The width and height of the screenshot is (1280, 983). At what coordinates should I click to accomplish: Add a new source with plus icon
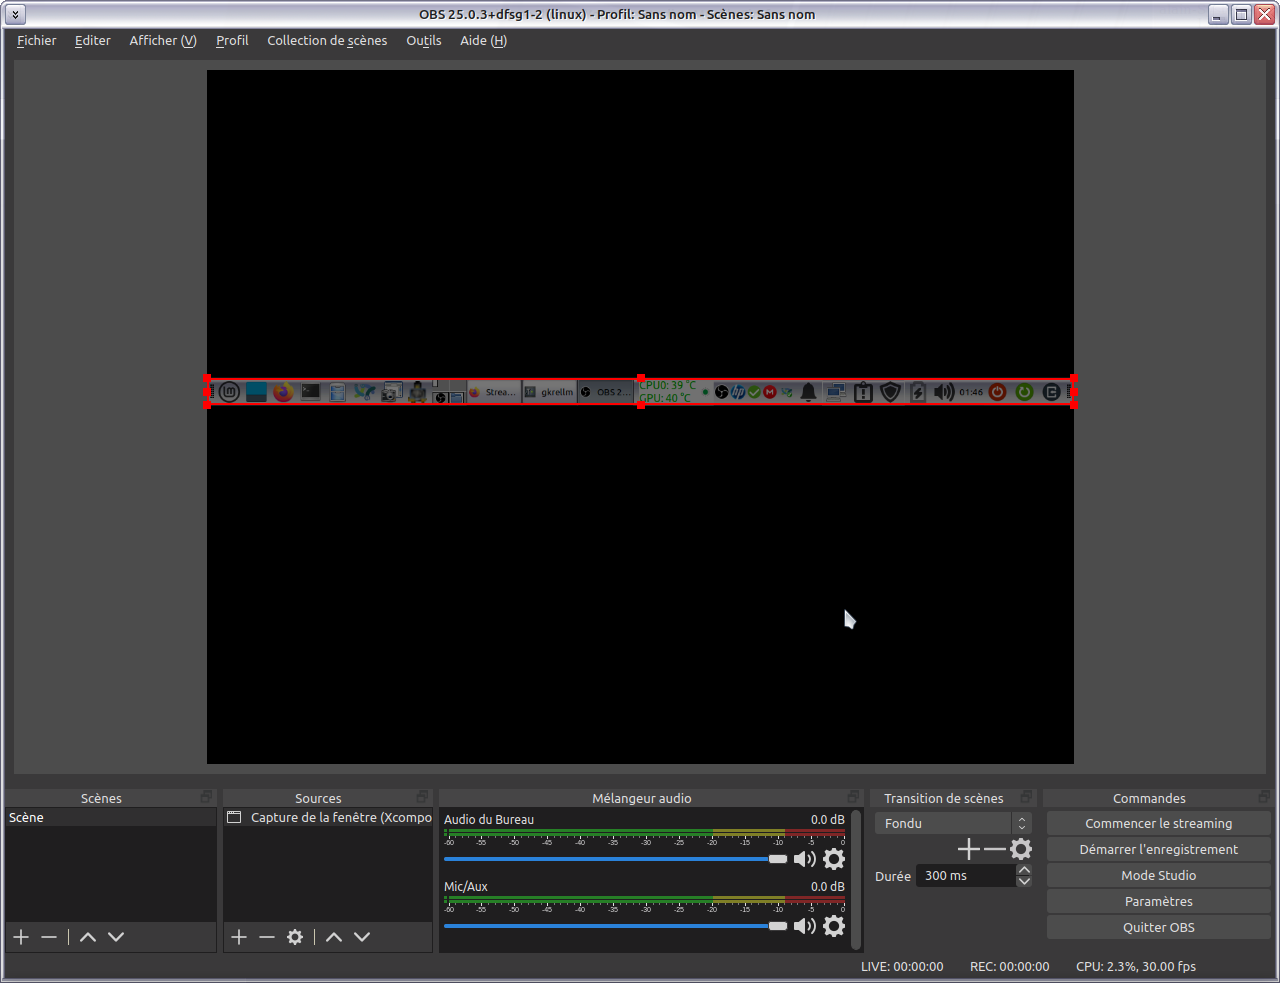[239, 937]
